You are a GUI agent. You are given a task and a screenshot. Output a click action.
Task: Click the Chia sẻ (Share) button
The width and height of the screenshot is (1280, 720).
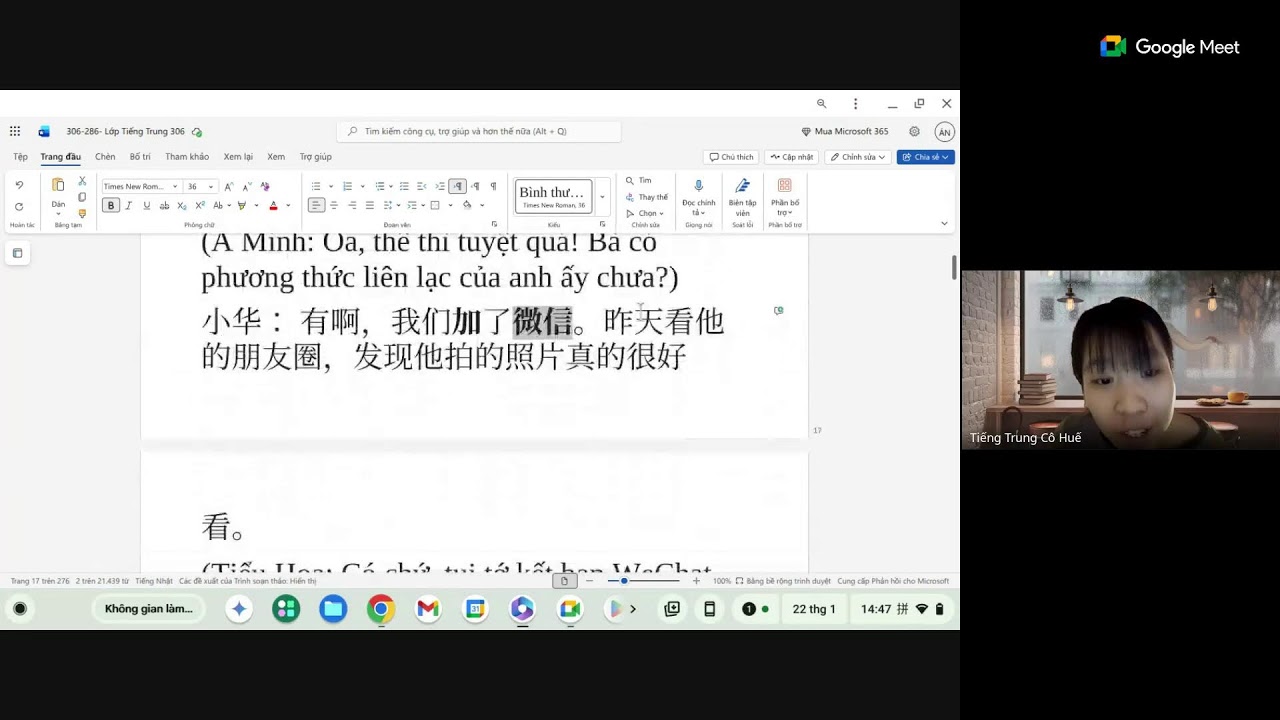tap(926, 157)
